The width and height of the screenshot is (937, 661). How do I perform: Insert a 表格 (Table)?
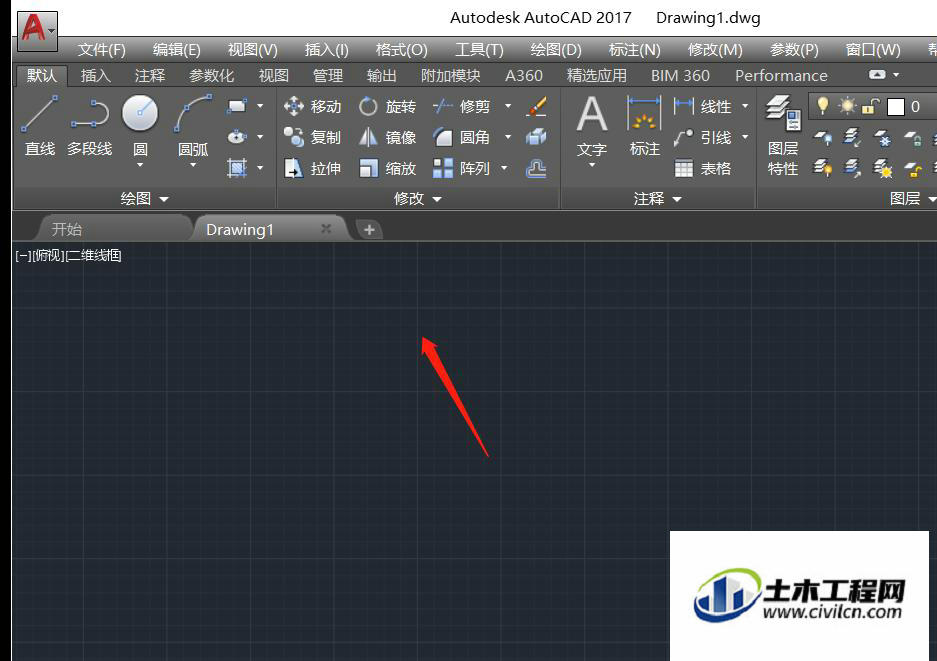tap(703, 169)
